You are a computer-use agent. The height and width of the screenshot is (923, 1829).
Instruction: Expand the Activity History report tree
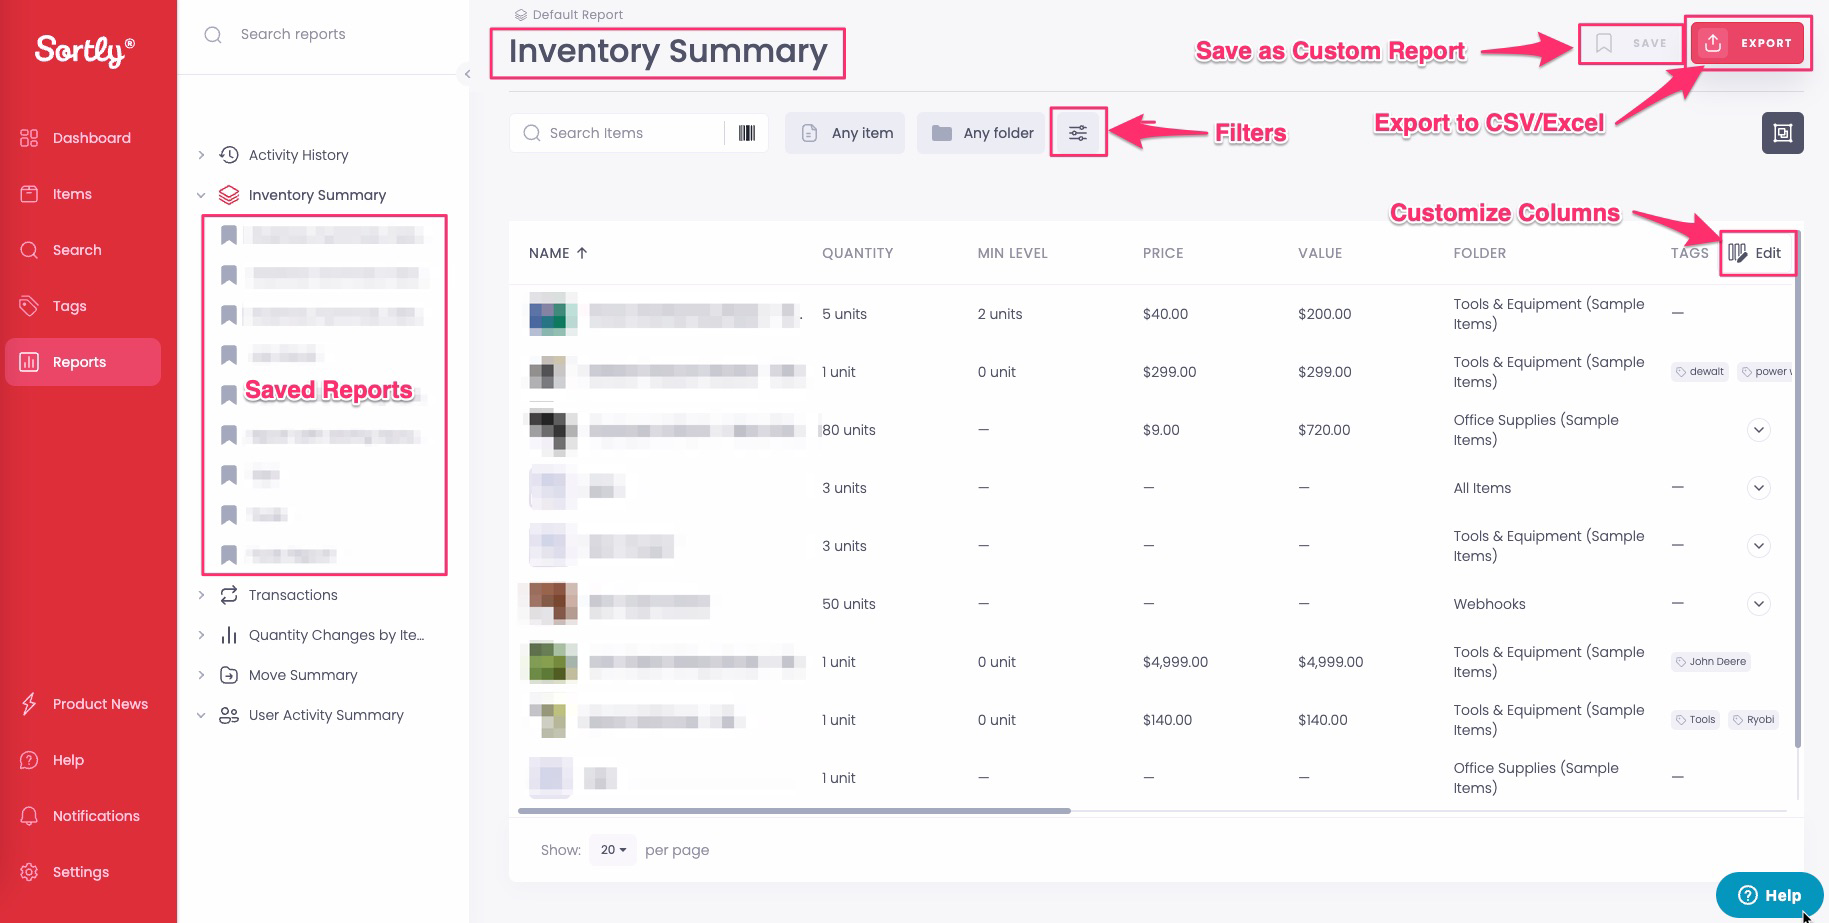pyautogui.click(x=201, y=155)
